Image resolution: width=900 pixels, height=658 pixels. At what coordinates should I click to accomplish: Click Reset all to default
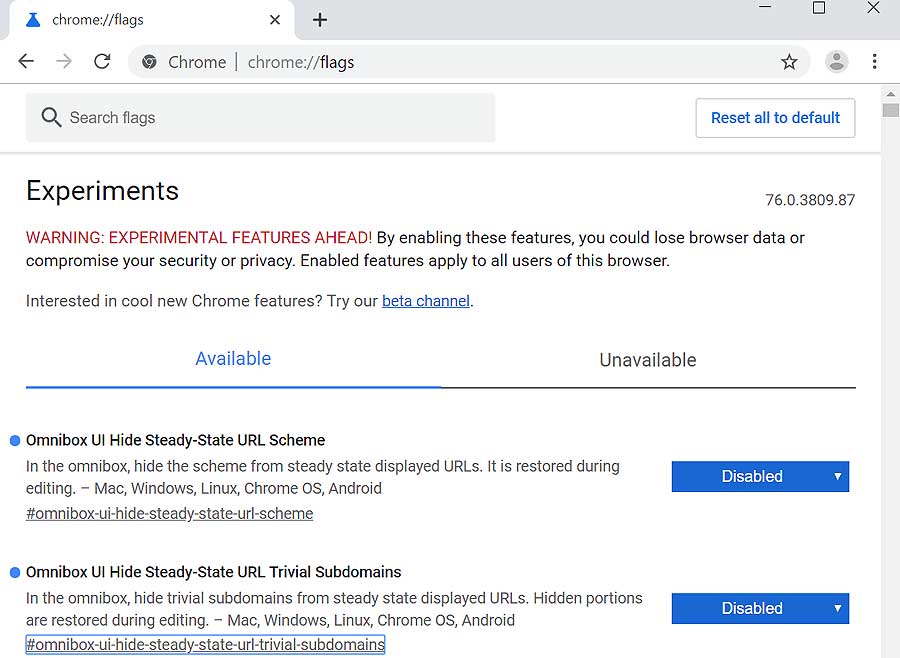pyautogui.click(x=775, y=118)
